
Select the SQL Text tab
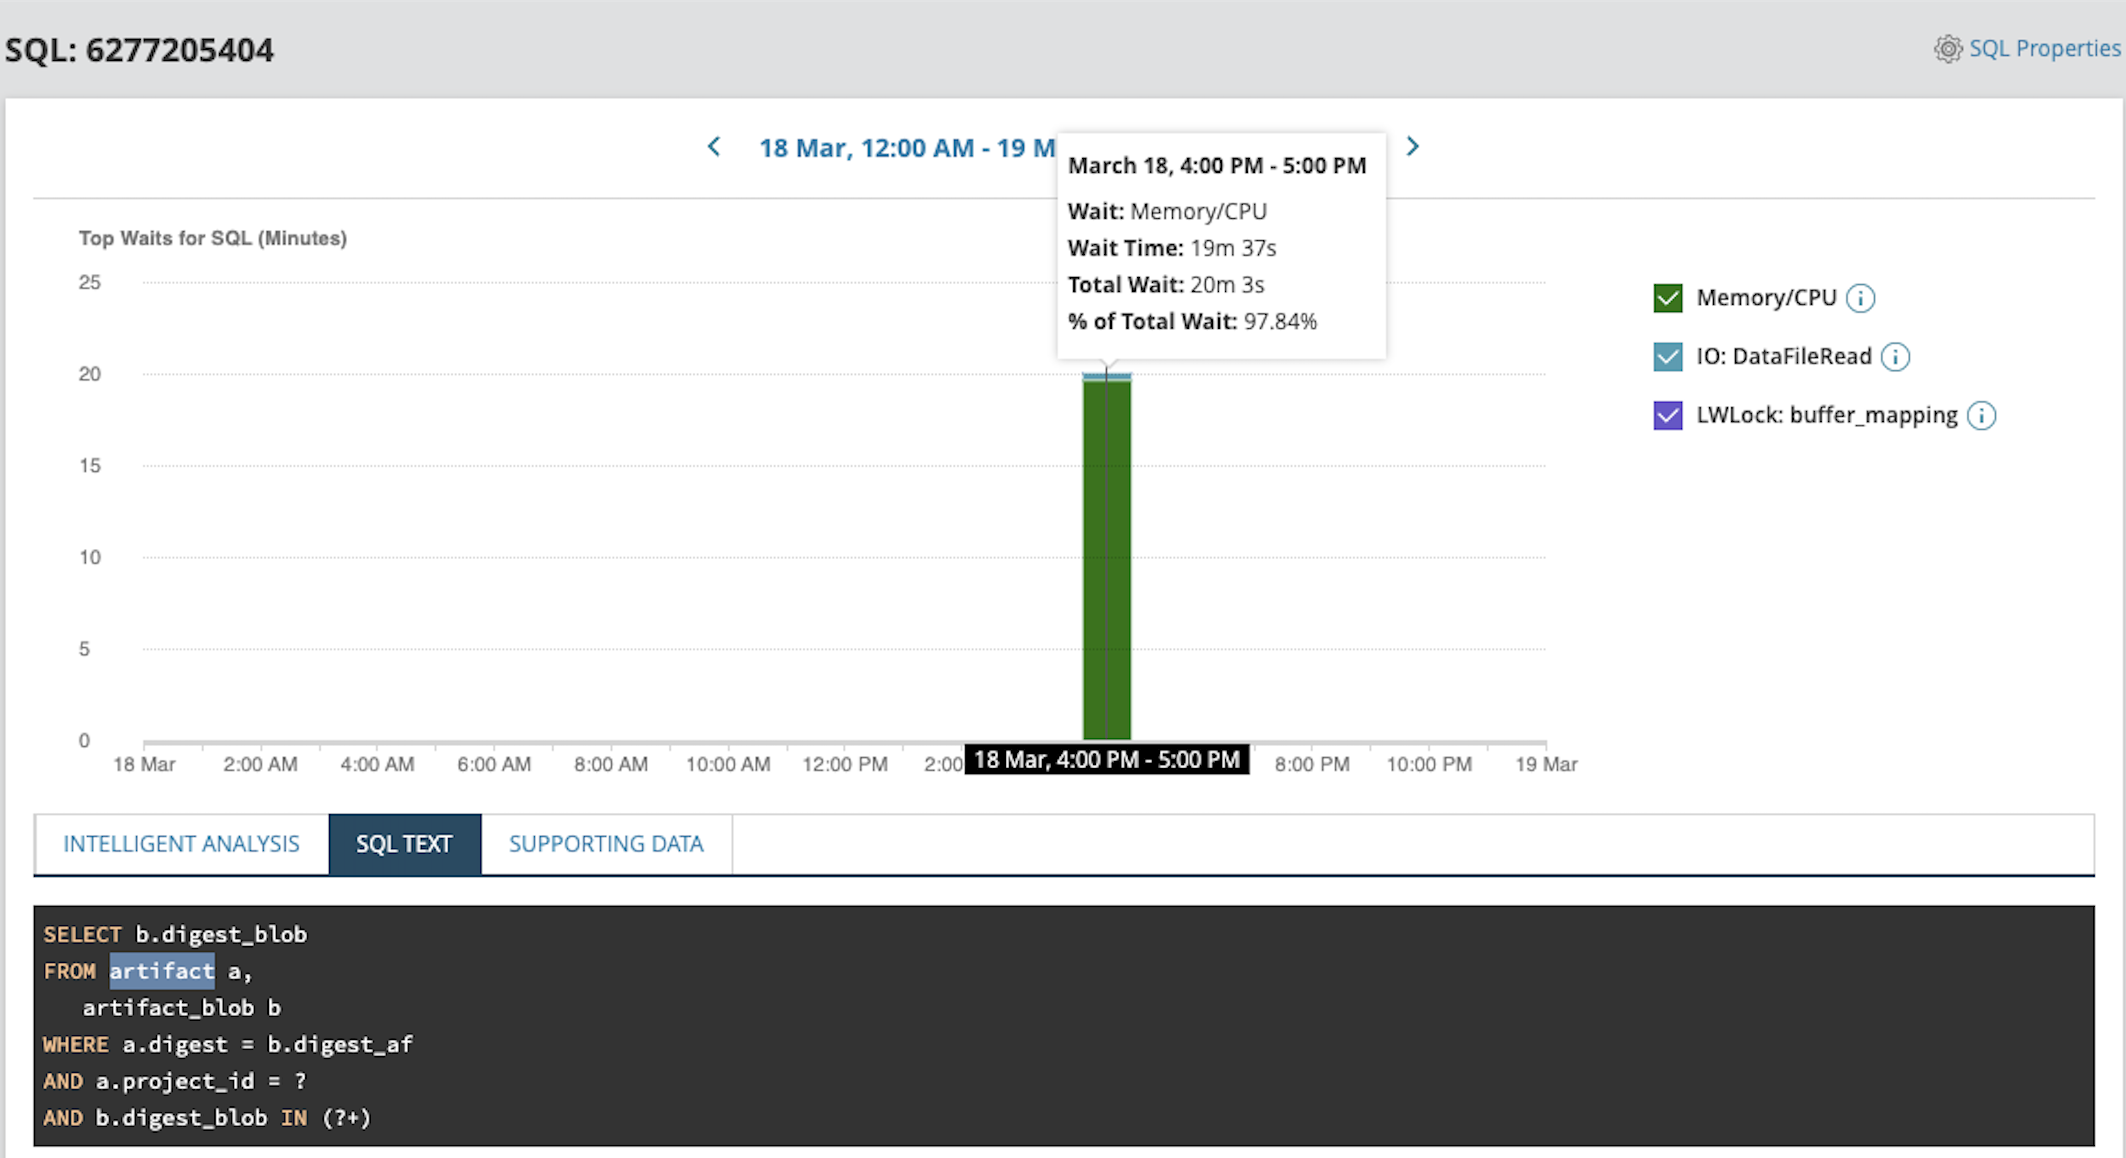(404, 843)
